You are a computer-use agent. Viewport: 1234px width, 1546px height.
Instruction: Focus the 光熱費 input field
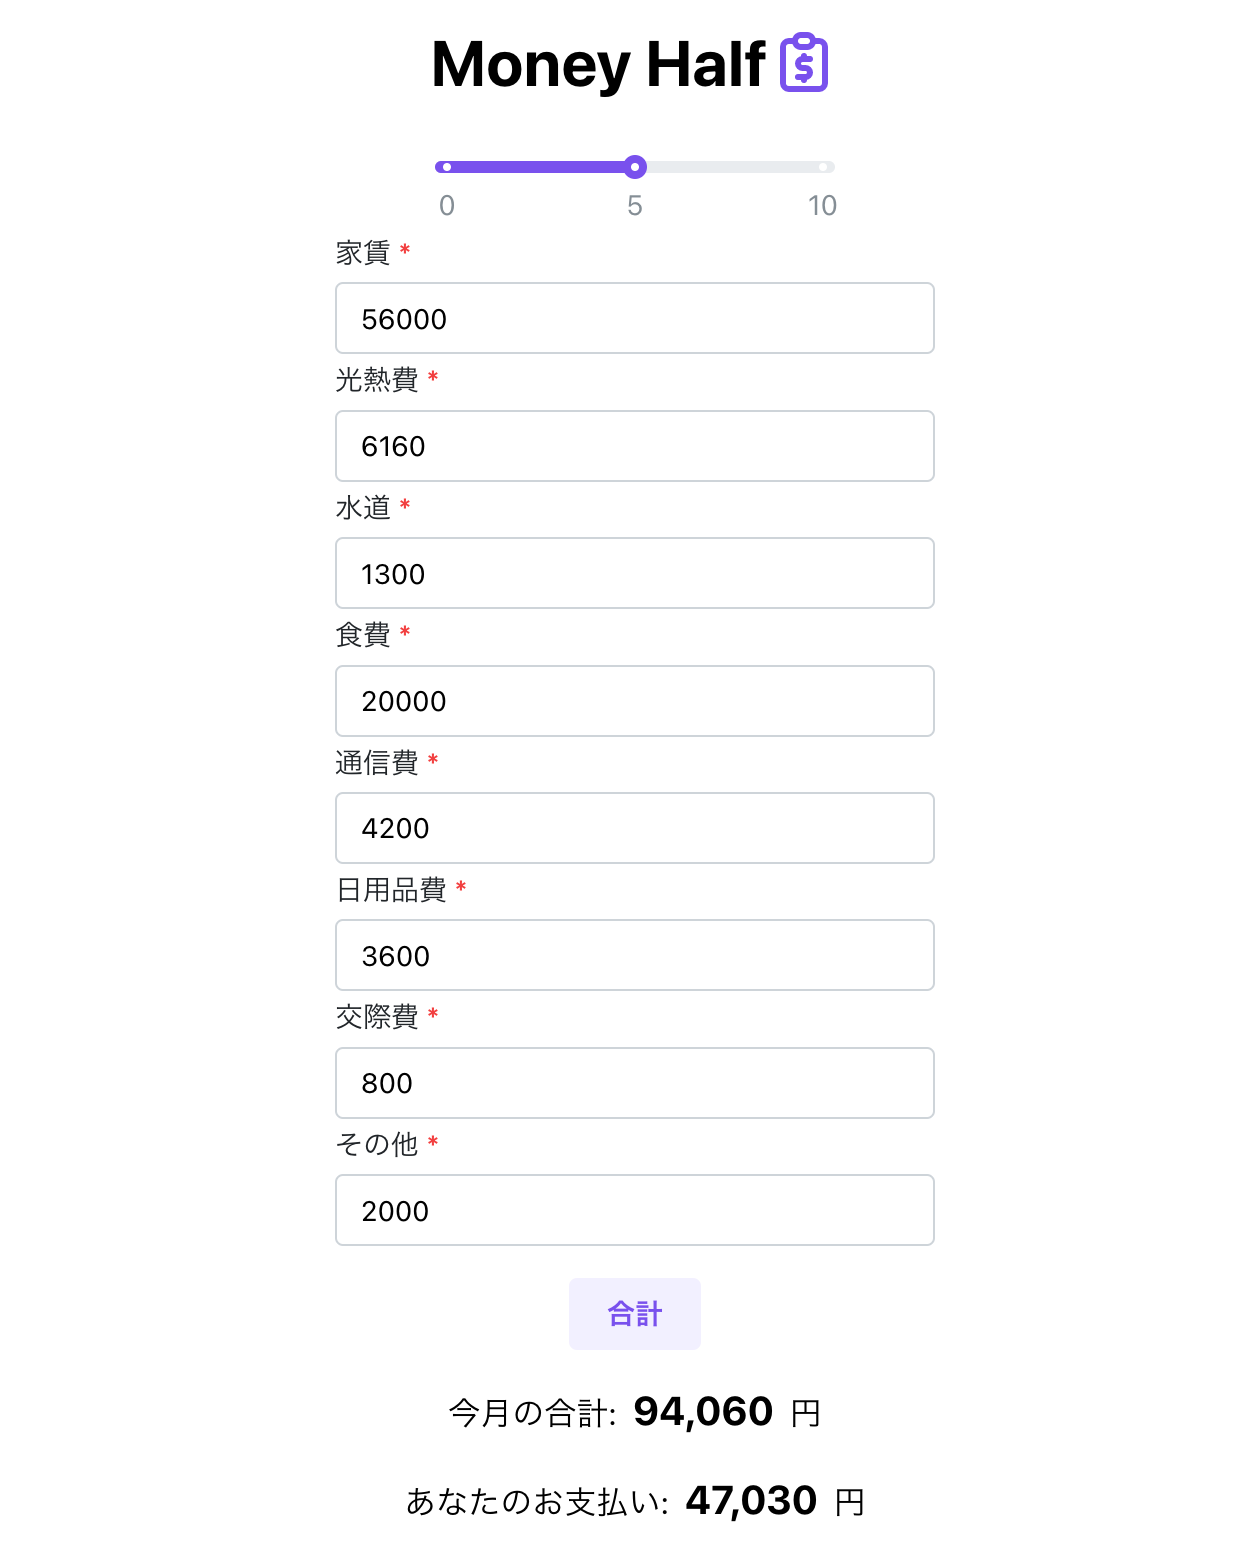pyautogui.click(x=634, y=446)
